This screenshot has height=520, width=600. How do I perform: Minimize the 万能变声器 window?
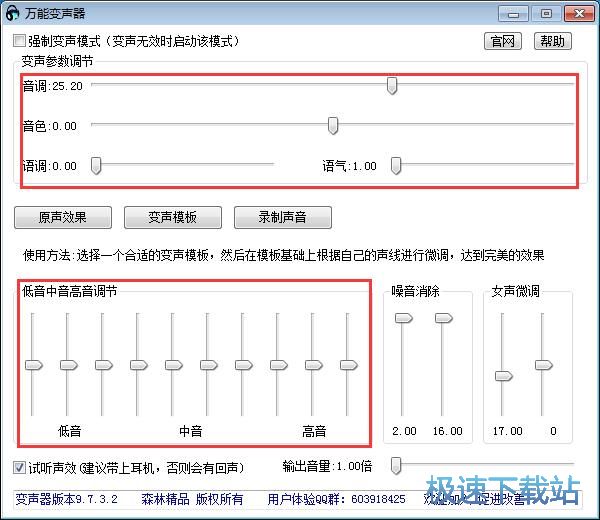click(x=514, y=14)
